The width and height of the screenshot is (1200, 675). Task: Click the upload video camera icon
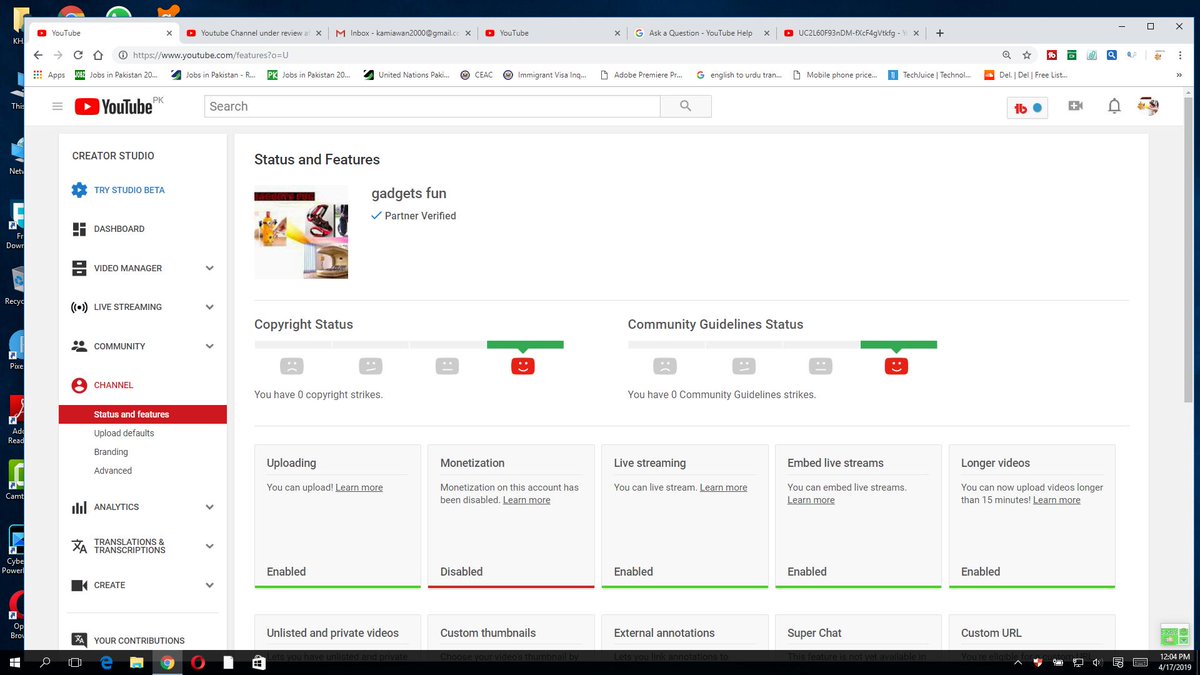point(1075,106)
